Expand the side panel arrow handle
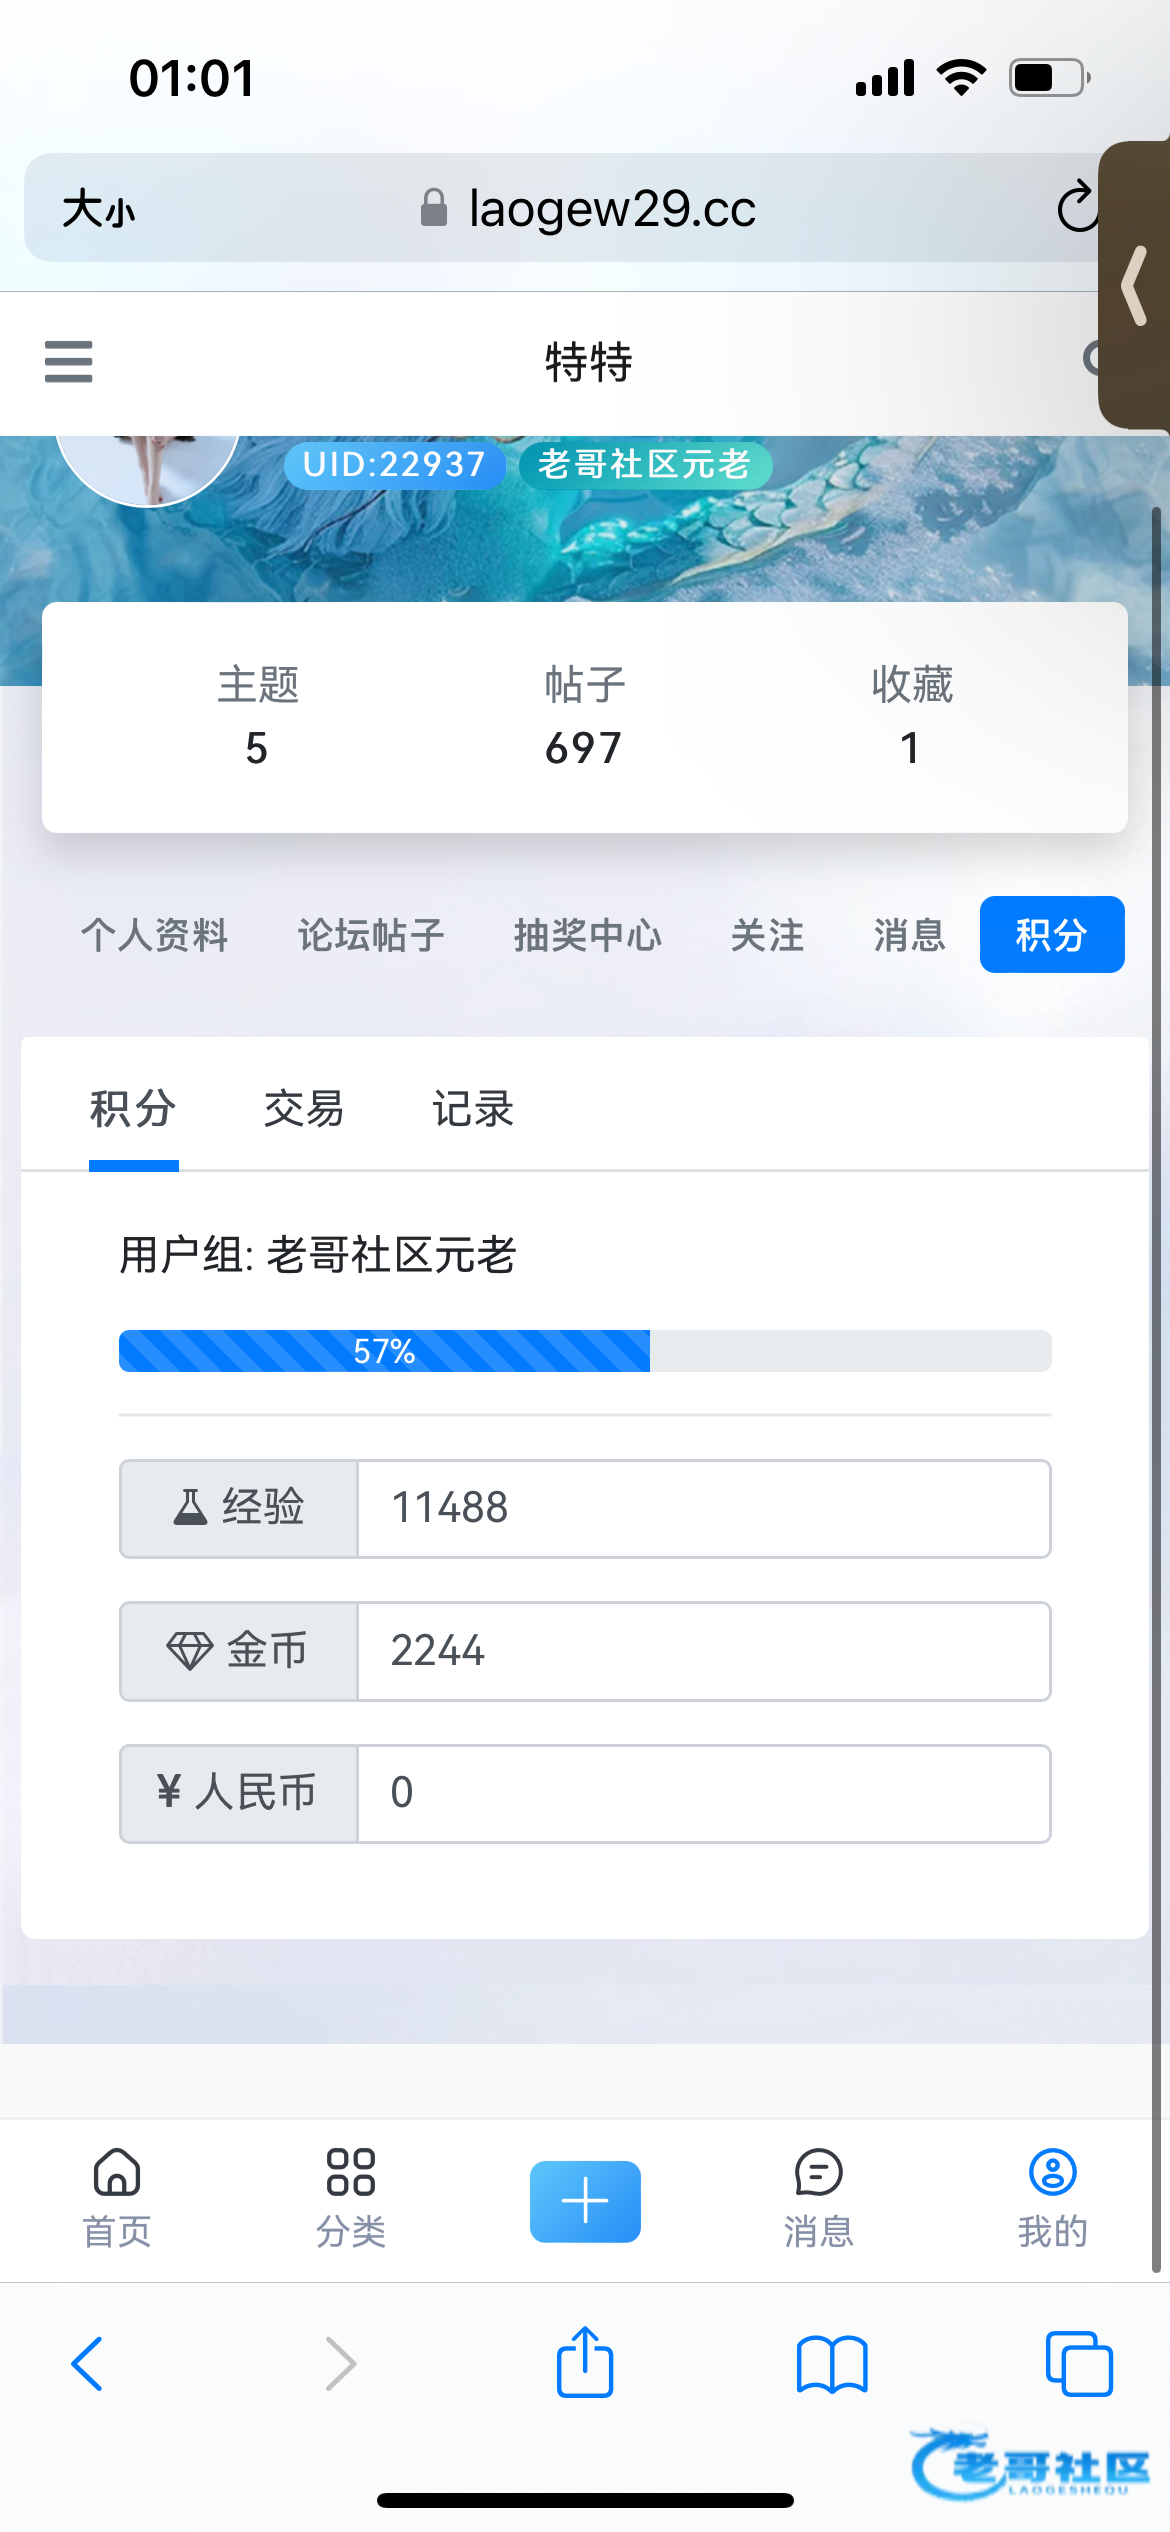The width and height of the screenshot is (1170, 2532). [x=1136, y=286]
